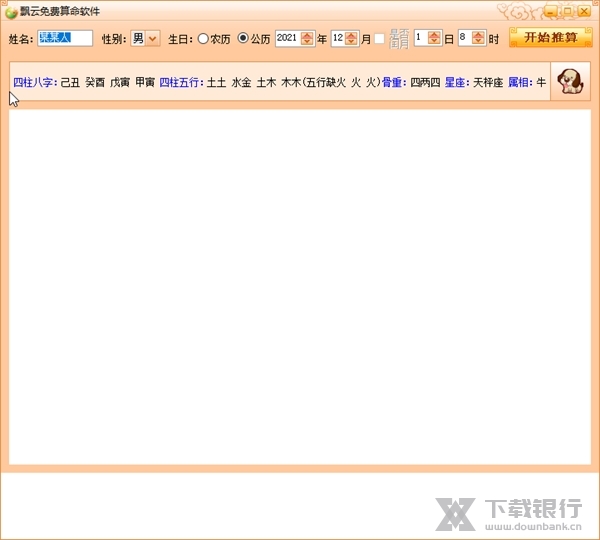600x540 pixels.
Task: Click the app logo in title bar
Action: tap(11, 12)
